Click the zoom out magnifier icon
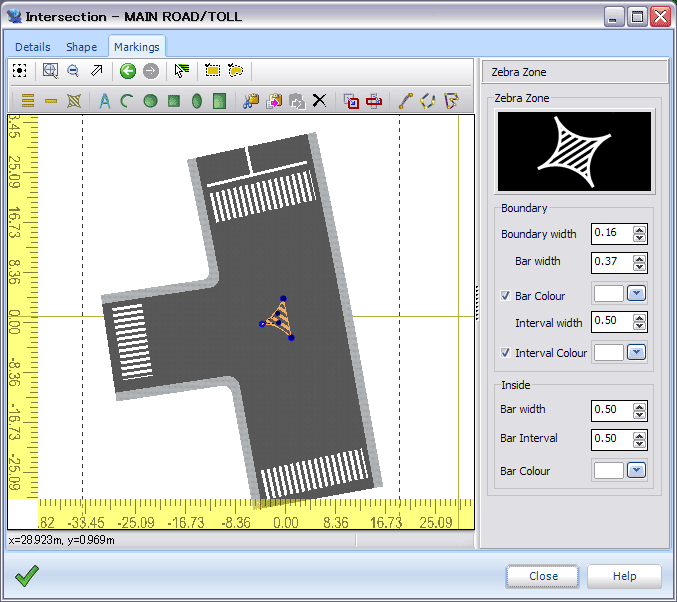 73,71
